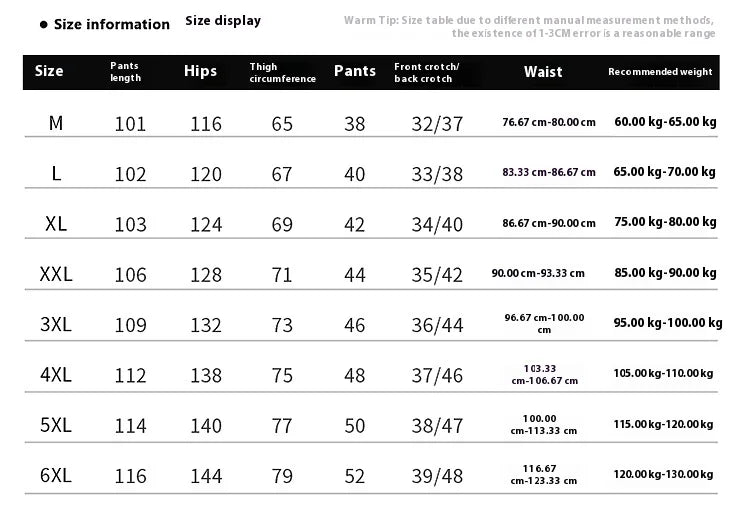Screen dimensions: 750x525
Task: Select the 4XL size row label
Action: tap(56, 375)
